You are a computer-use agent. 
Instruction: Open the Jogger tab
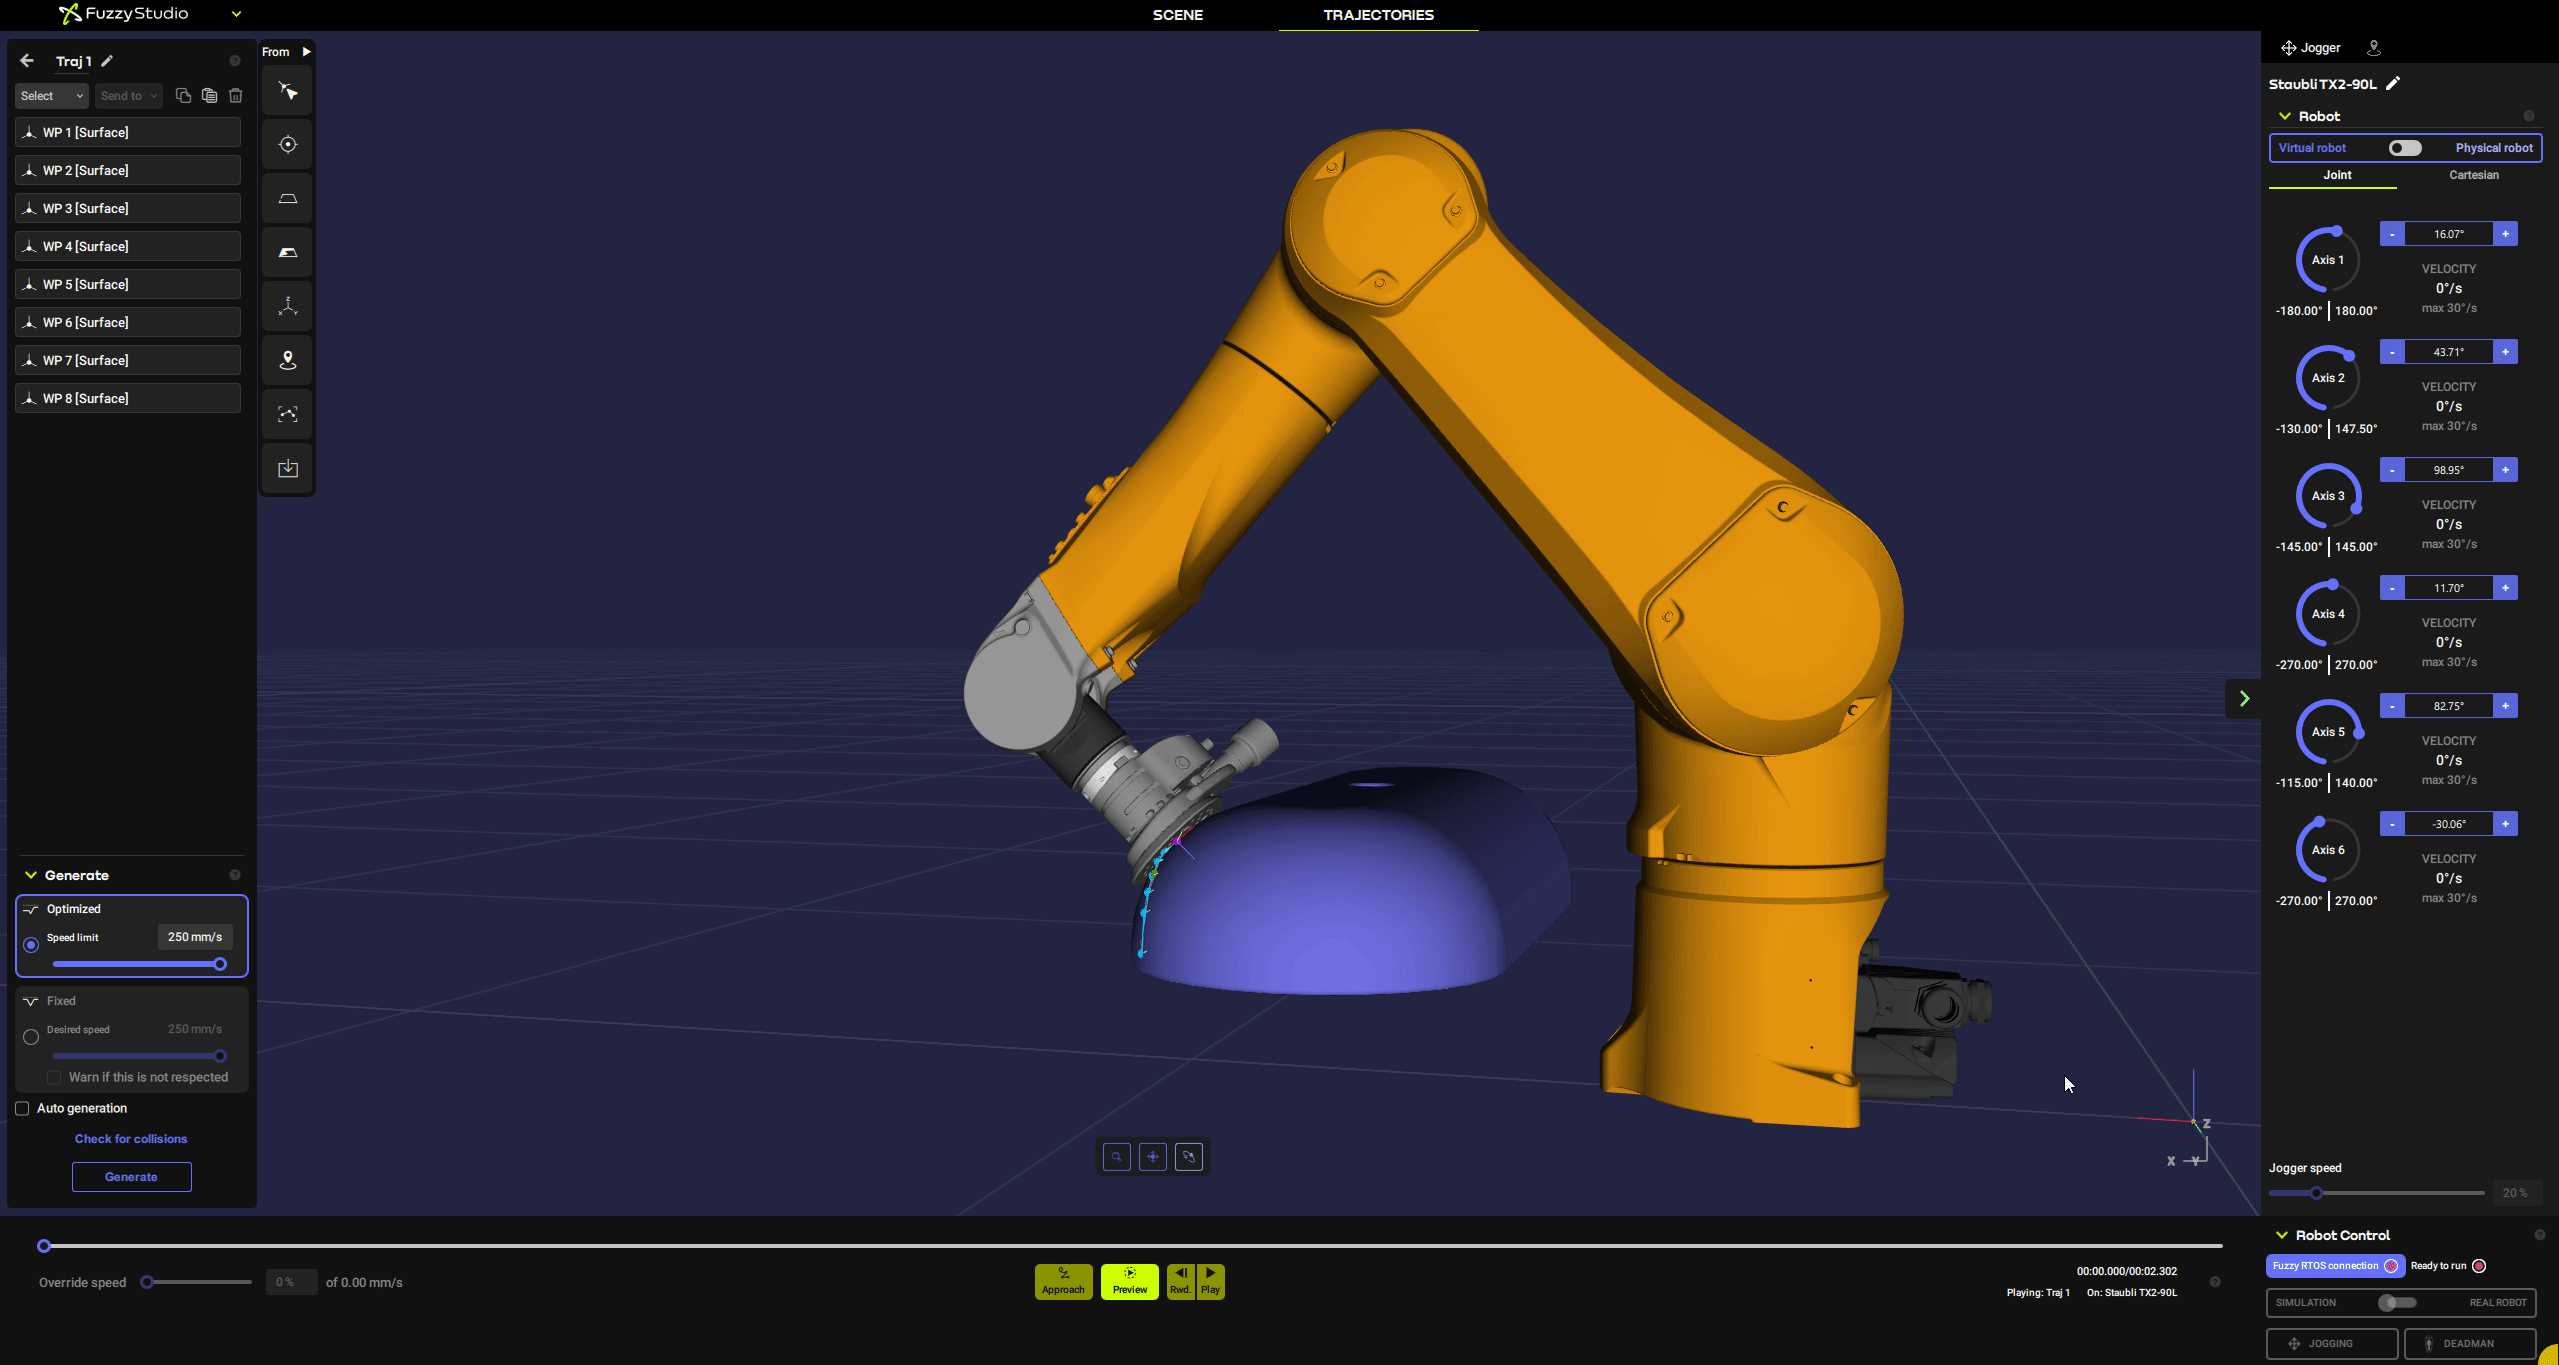[2311, 48]
